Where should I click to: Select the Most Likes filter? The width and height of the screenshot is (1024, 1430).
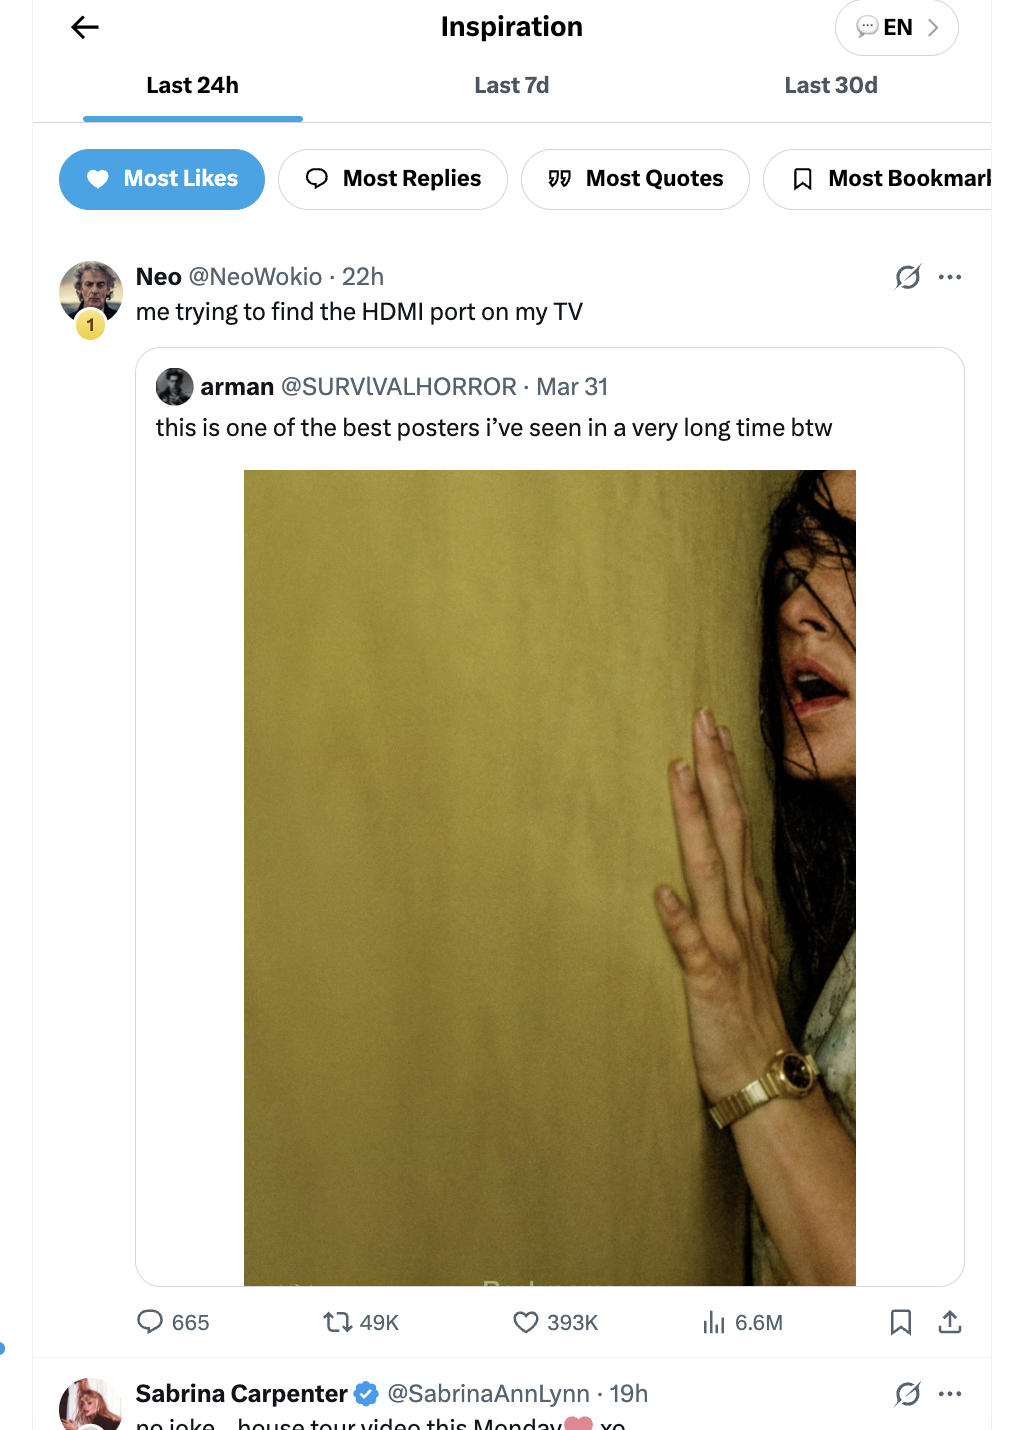pyautogui.click(x=161, y=179)
